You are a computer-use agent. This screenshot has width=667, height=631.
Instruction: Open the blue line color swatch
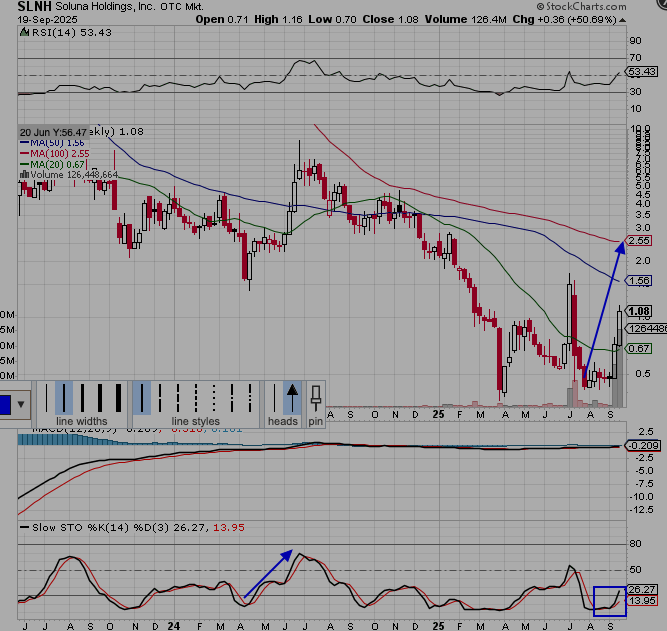click(x=5, y=404)
